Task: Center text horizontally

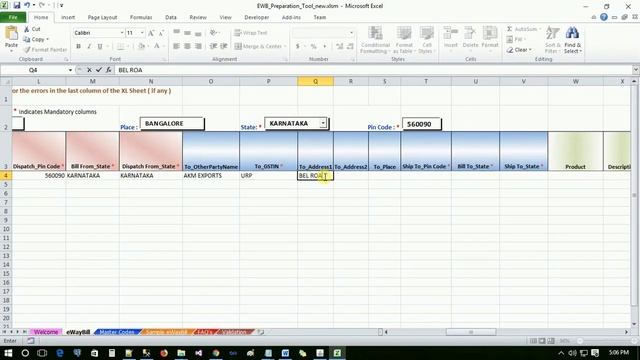Action: [187, 47]
